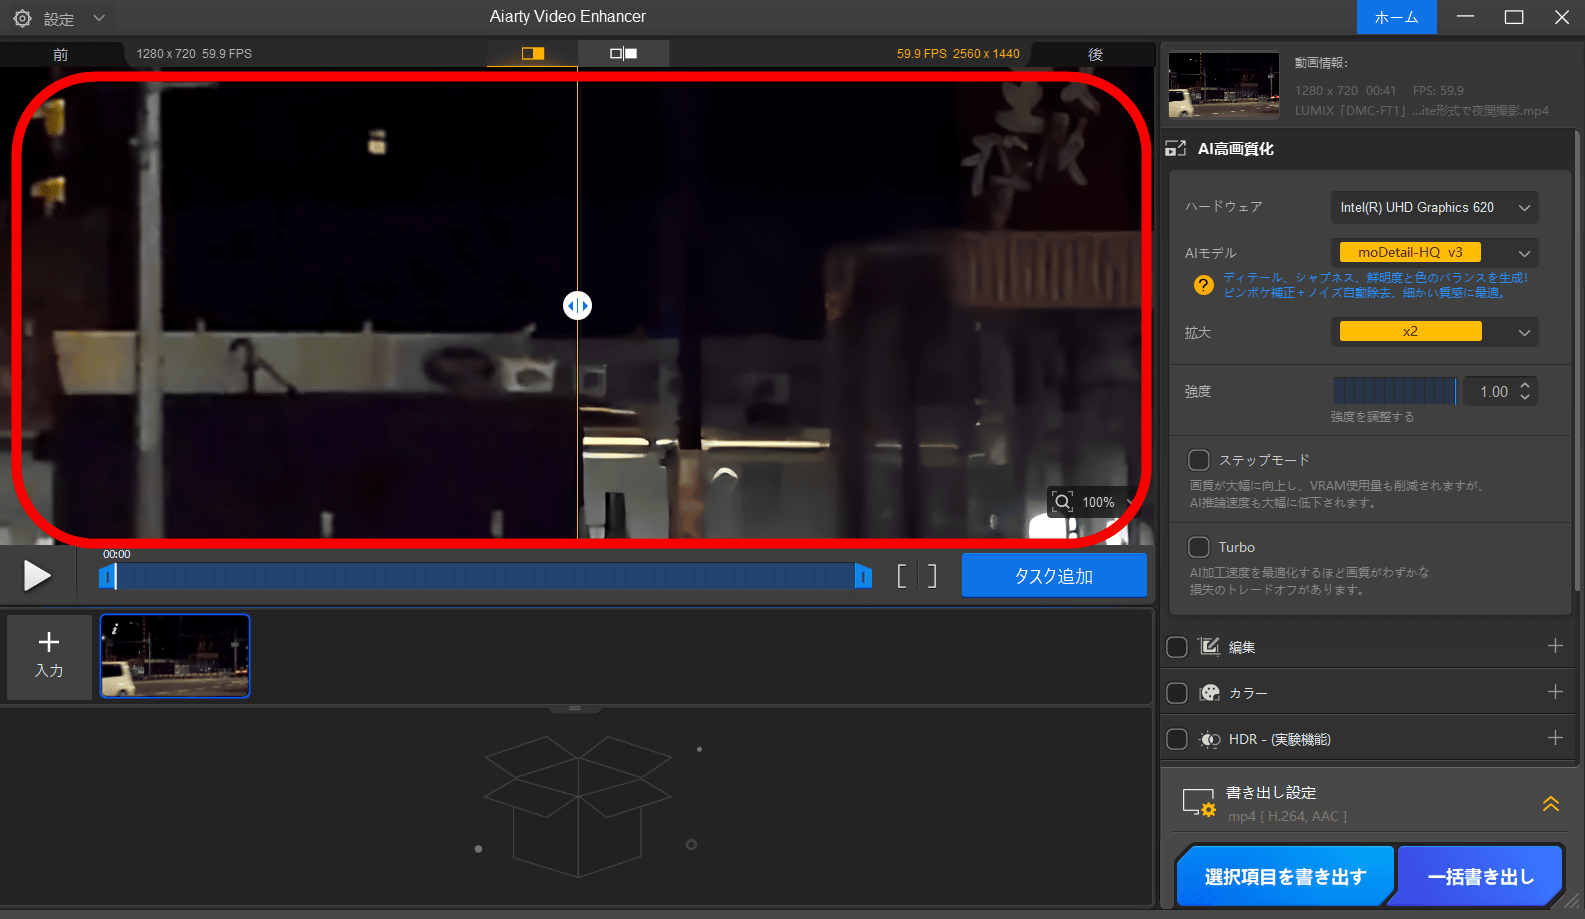The height and width of the screenshot is (919, 1585).
Task: Click the zoom magnifier icon in preview
Action: [x=1062, y=502]
